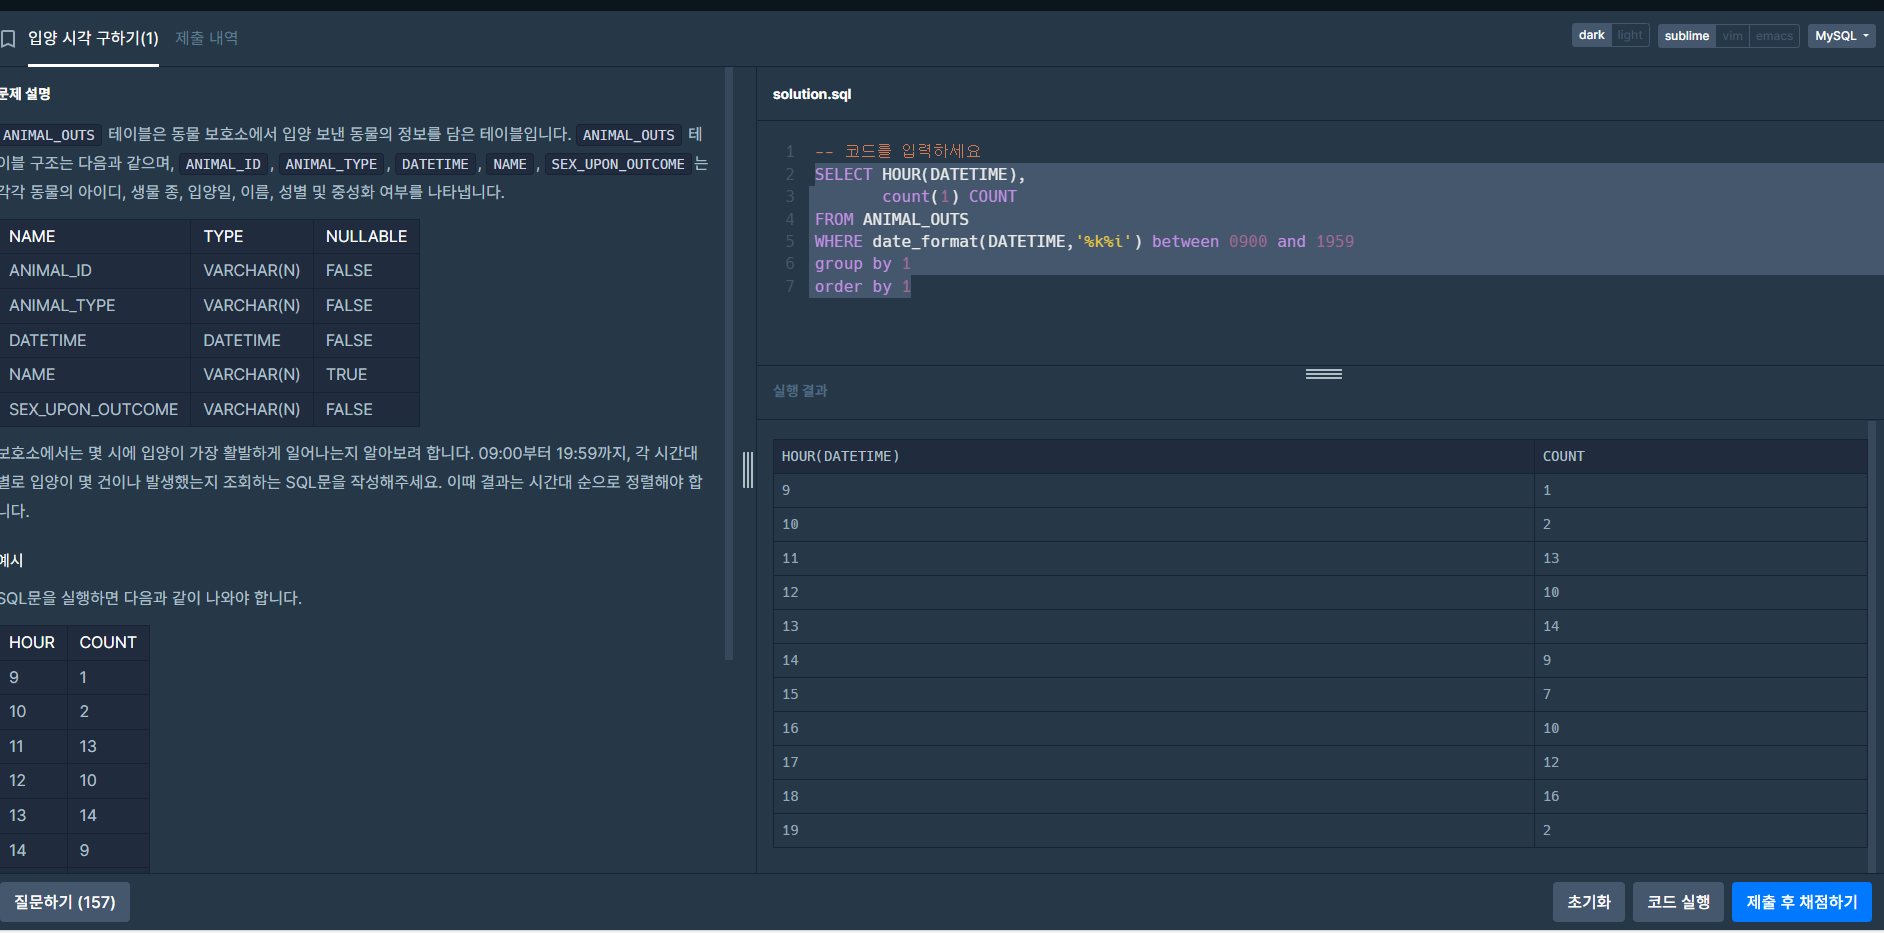1884x933 pixels.
Task: Choose the sublime keymap option
Action: (x=1687, y=36)
